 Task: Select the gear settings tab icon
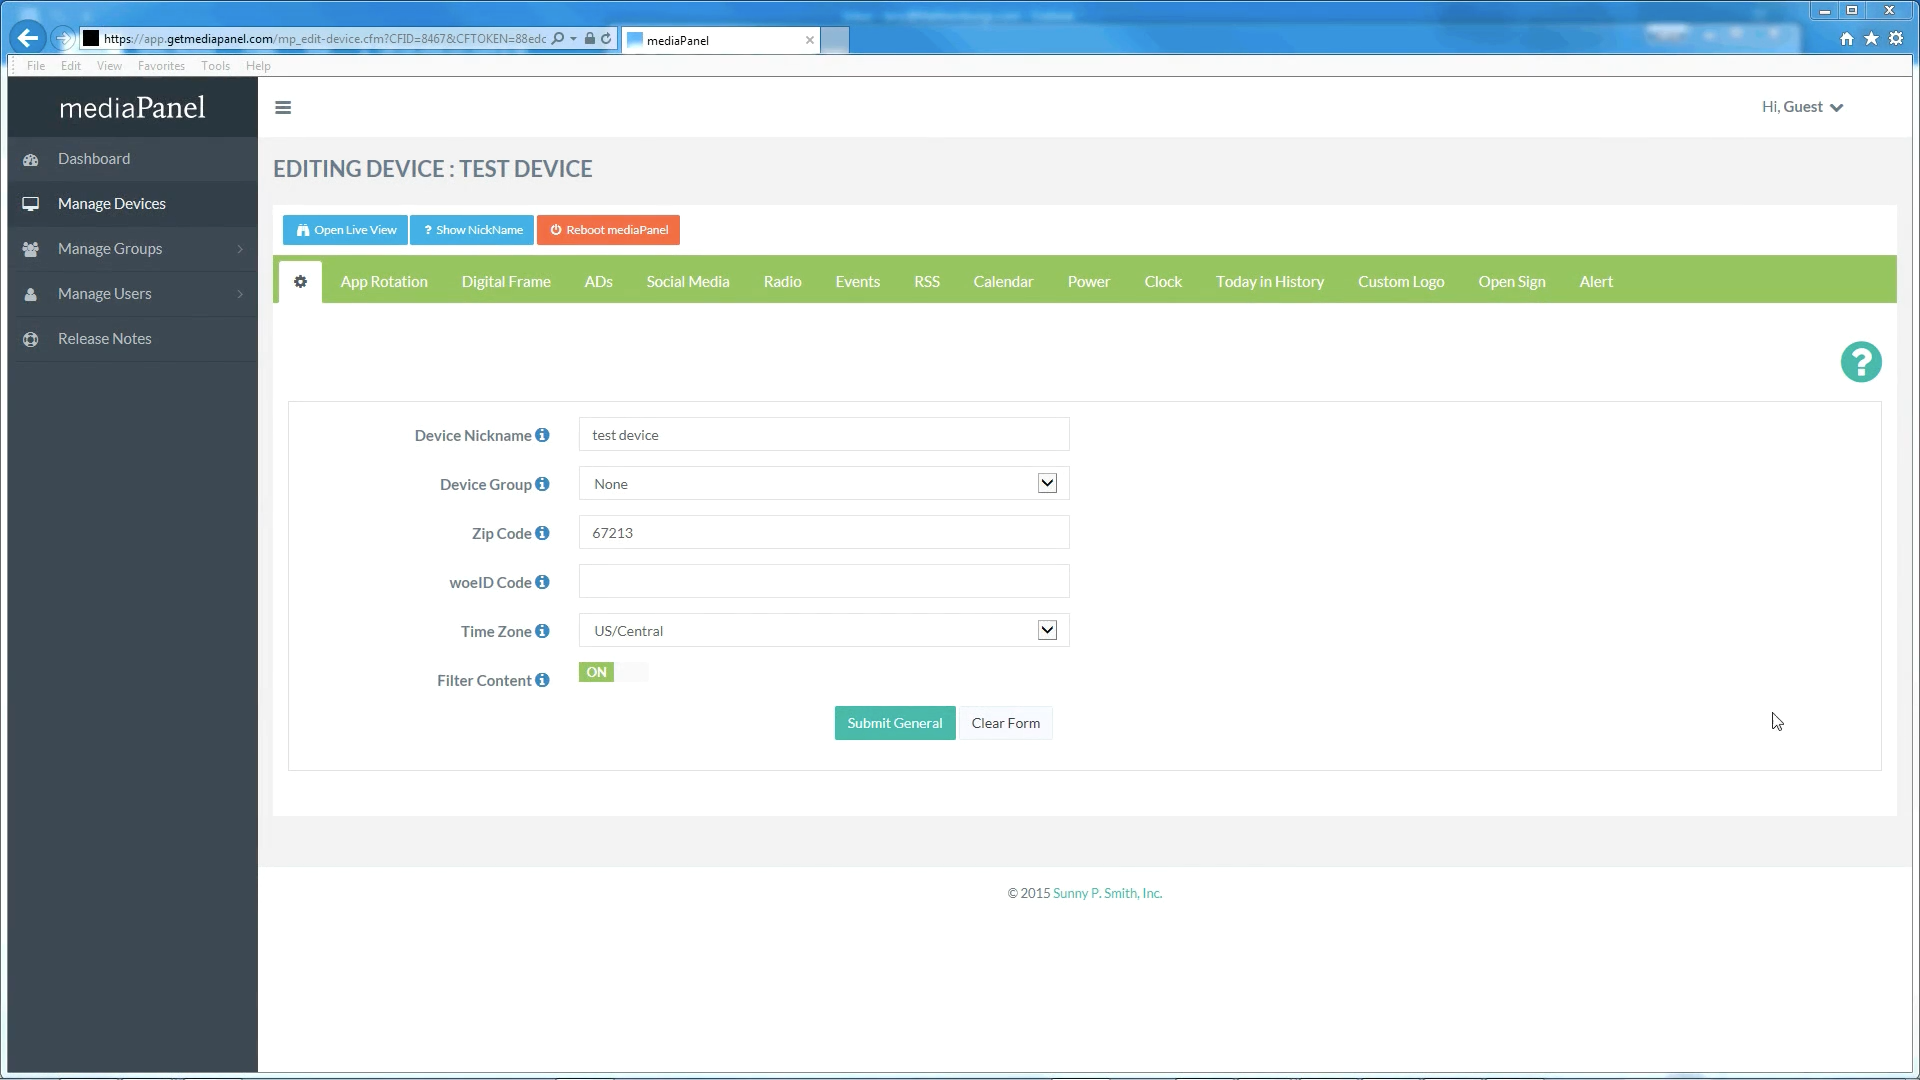click(x=300, y=282)
